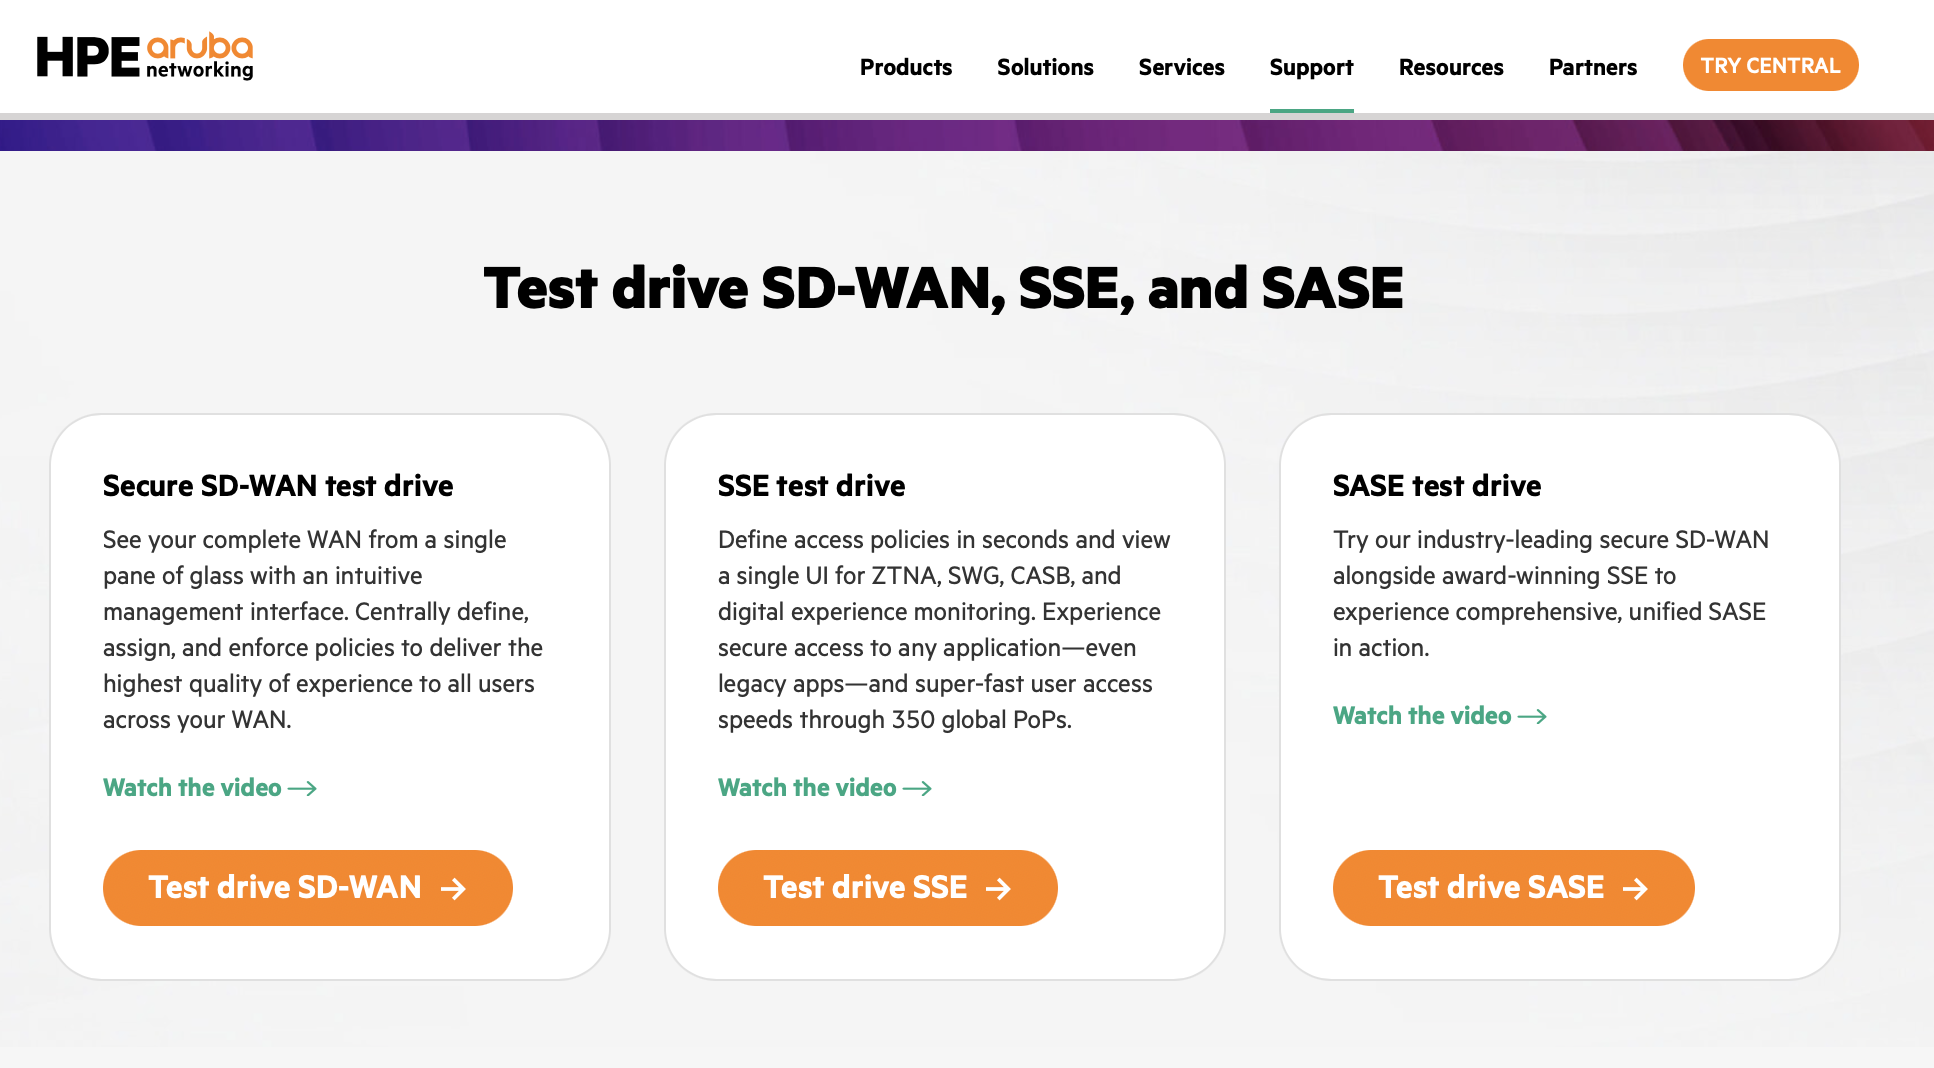Click arrow icon on Test drive SSE button
1934x1068 pixels.
pyautogui.click(x=998, y=888)
